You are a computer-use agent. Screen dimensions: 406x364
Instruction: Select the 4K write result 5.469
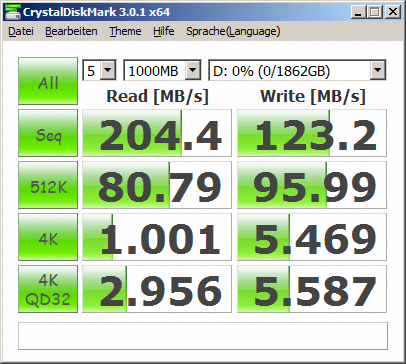tap(312, 237)
